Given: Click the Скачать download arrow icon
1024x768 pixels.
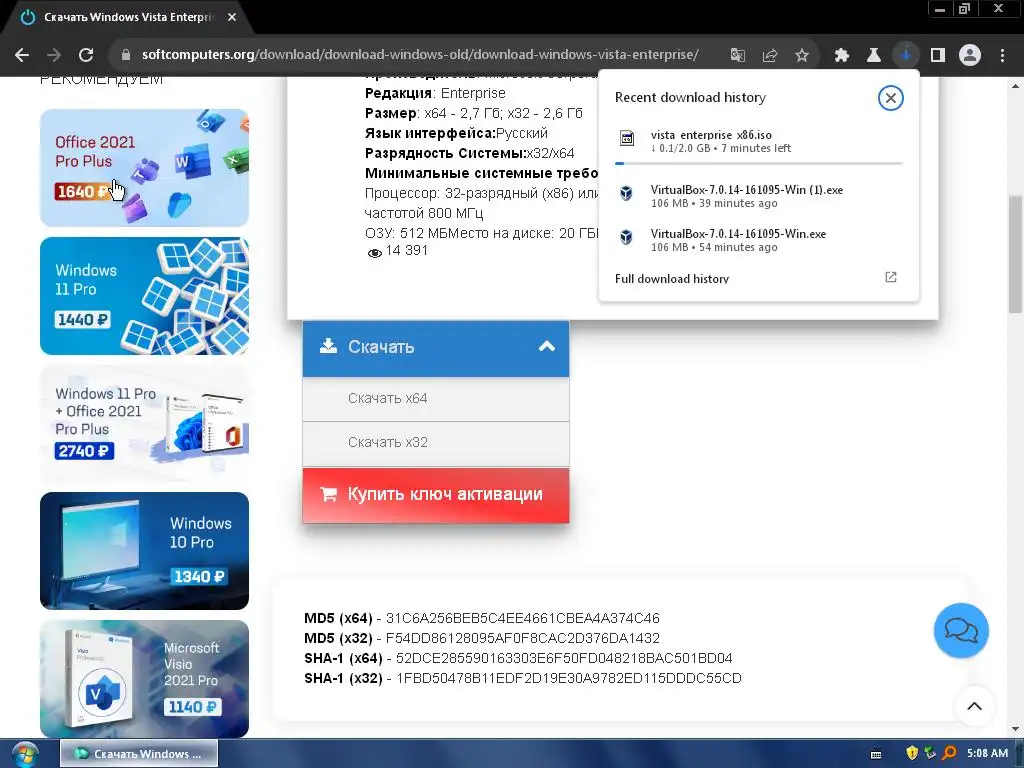Looking at the screenshot, I should pos(328,345).
